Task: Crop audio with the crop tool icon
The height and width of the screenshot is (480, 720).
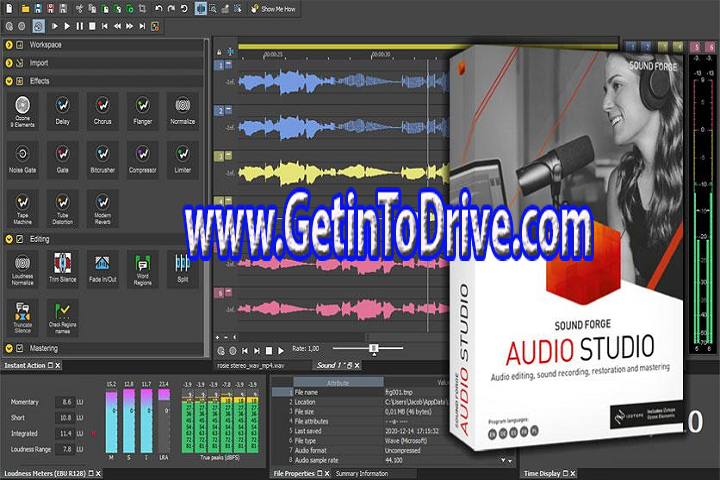Action: pos(142,8)
